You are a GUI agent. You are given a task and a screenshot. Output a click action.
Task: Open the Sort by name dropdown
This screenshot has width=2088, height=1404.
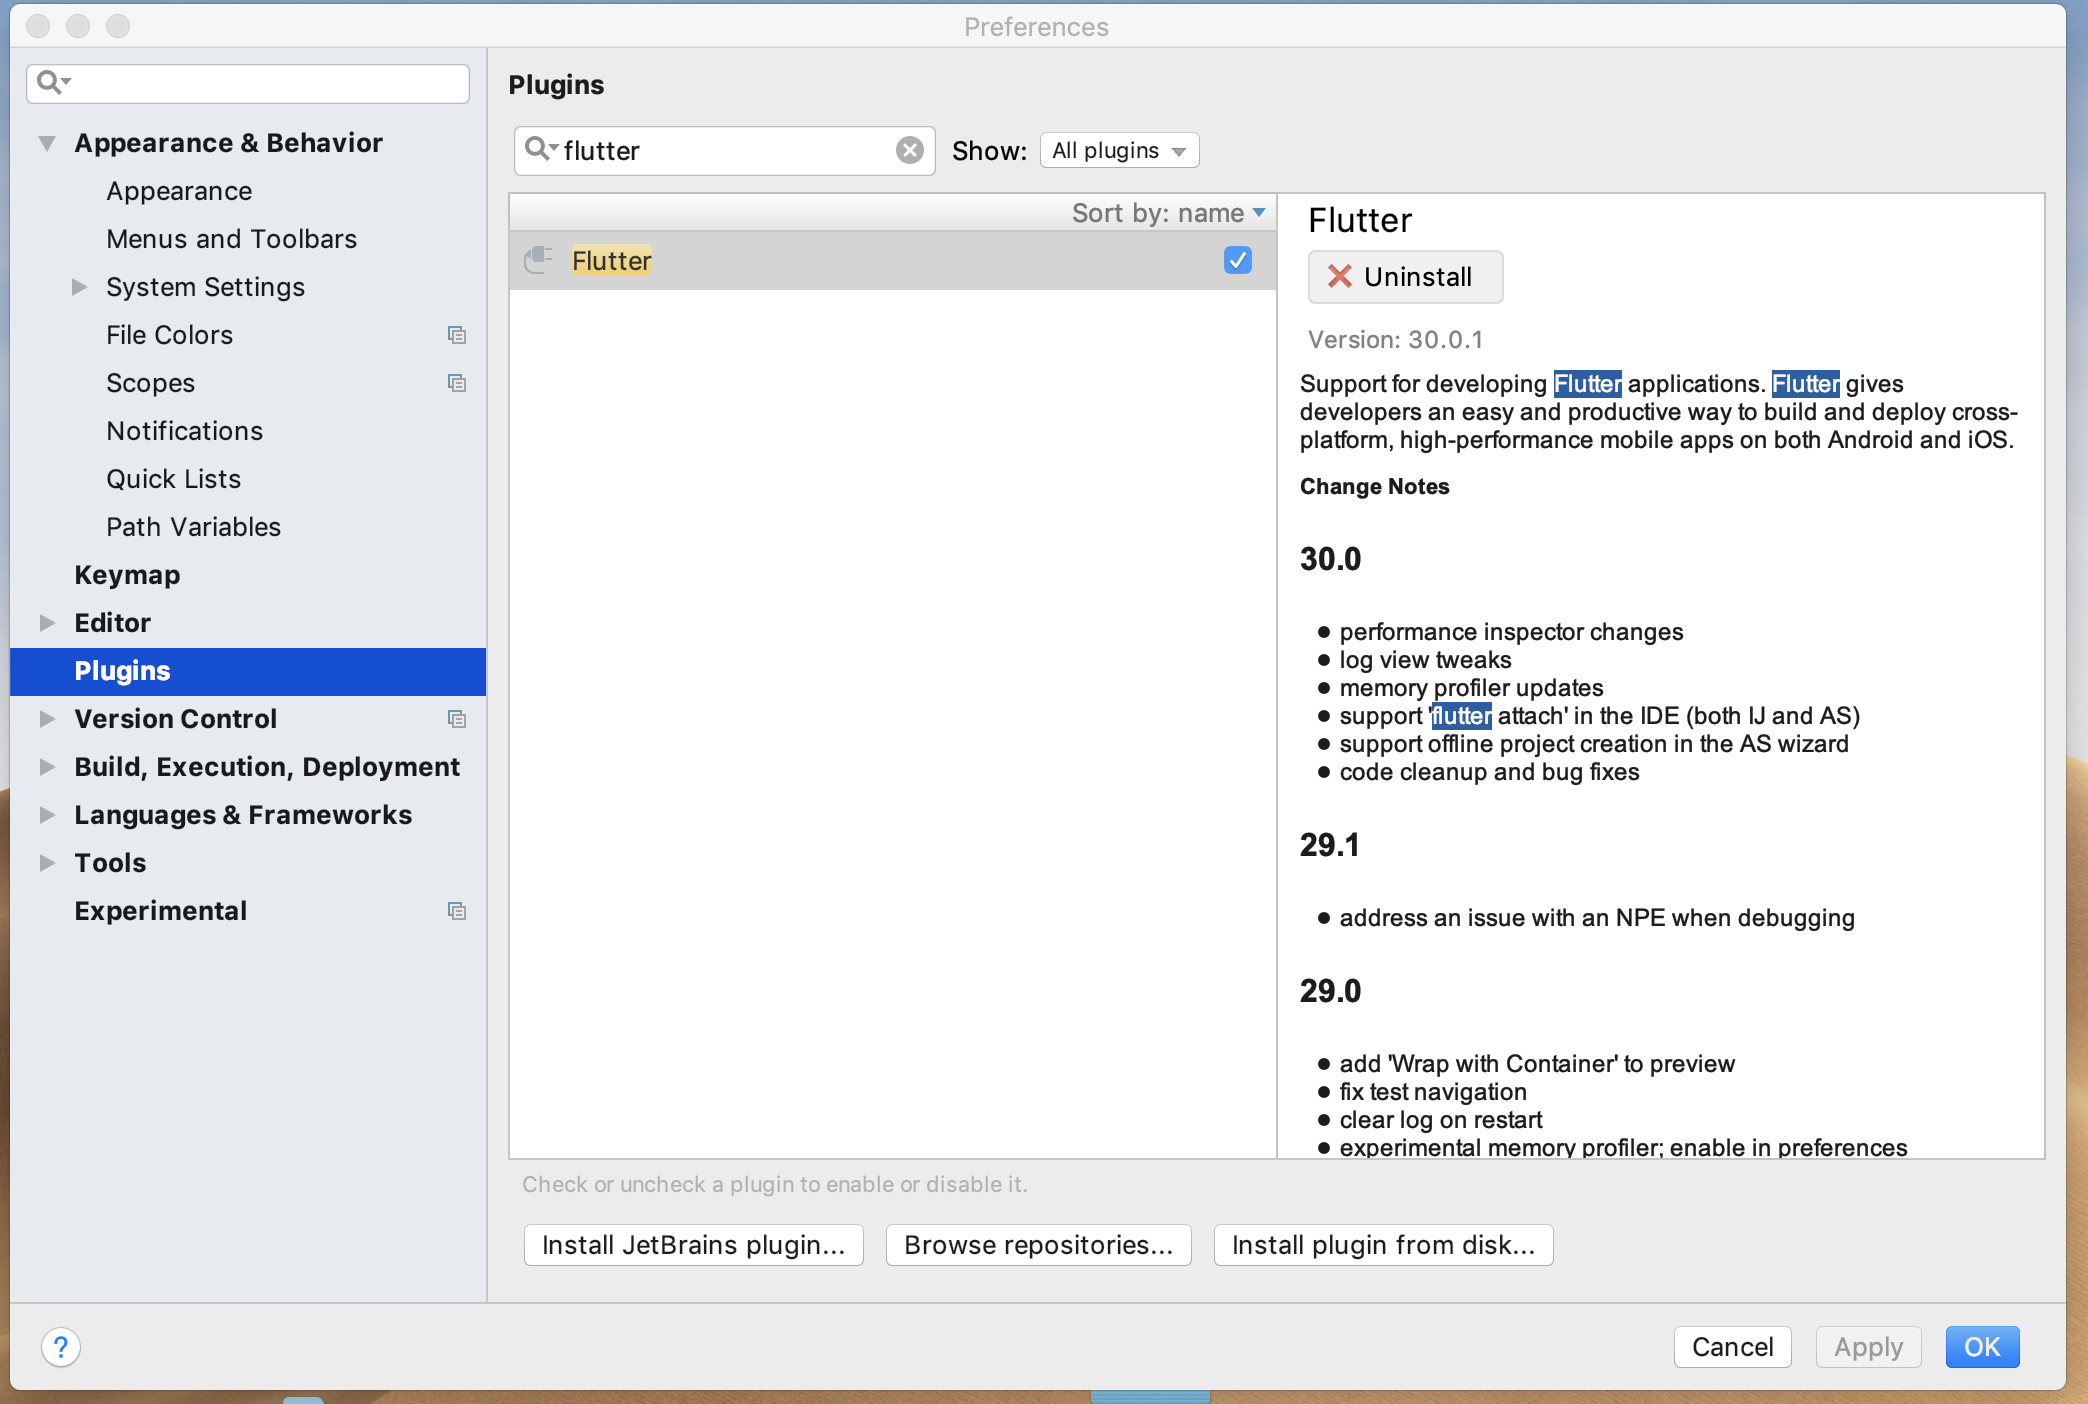pos(1169,213)
